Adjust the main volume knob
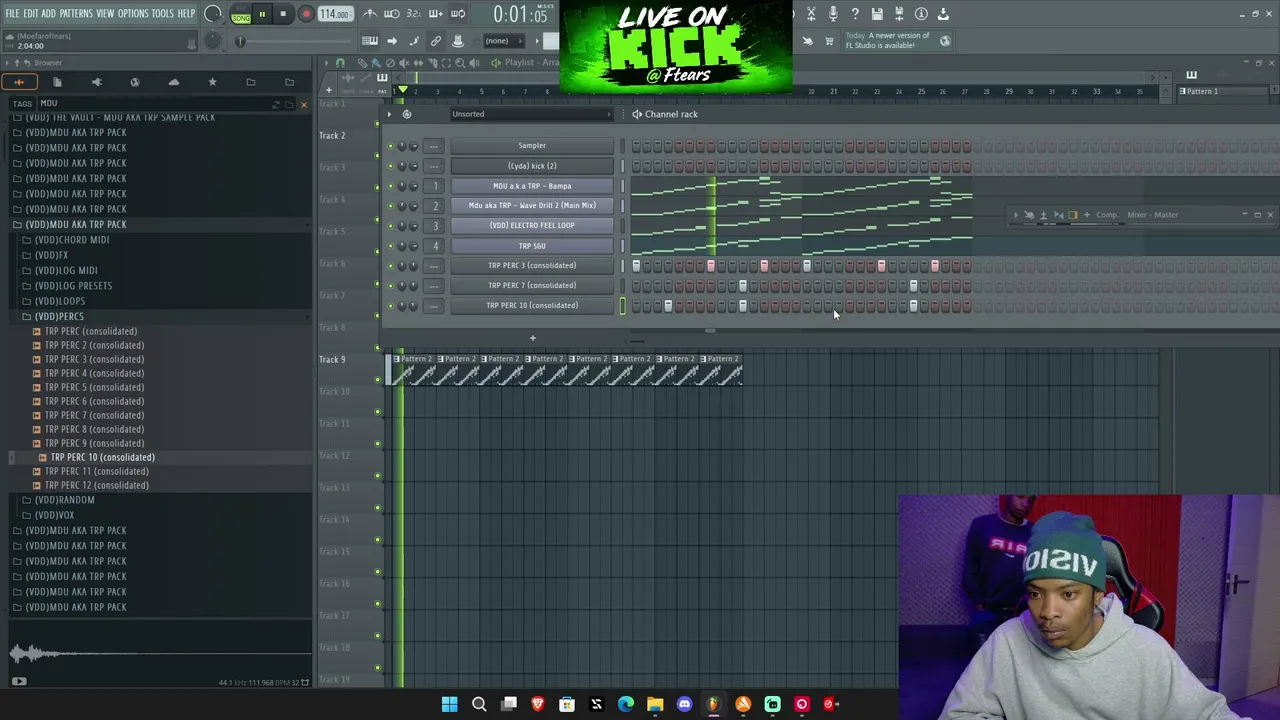1280x720 pixels. (213, 14)
